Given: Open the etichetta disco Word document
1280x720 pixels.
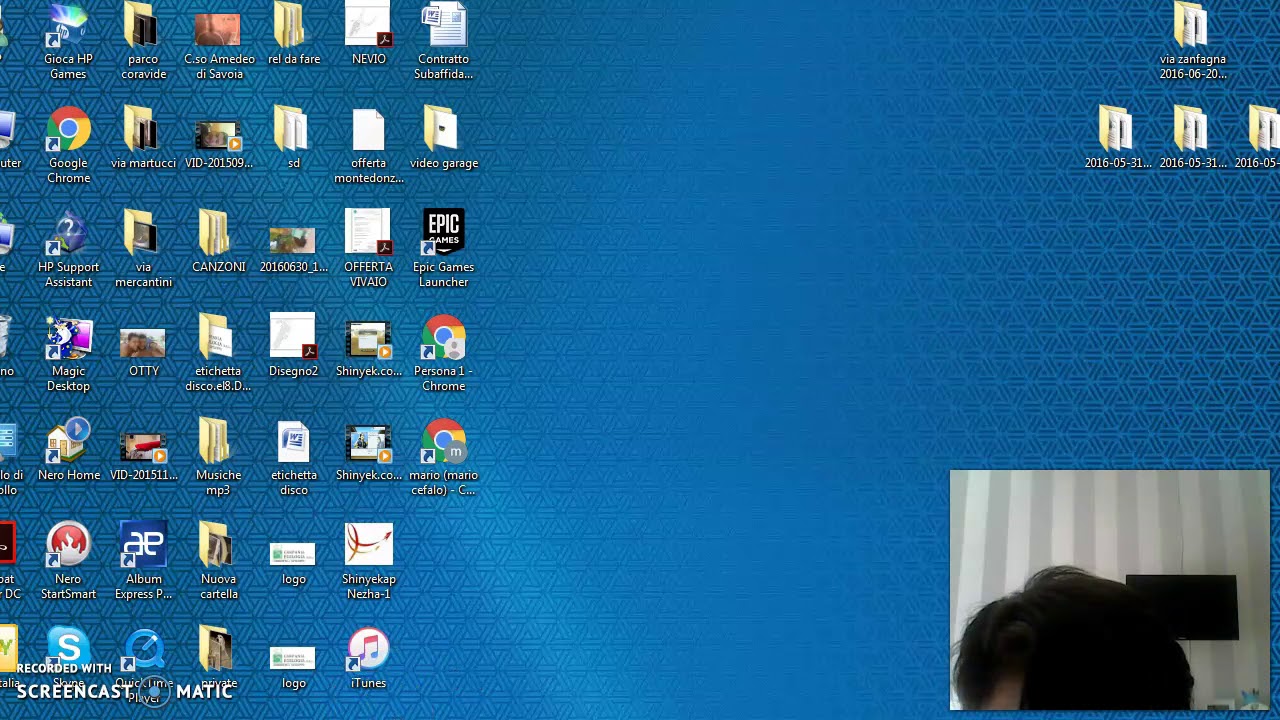Looking at the screenshot, I should [x=294, y=457].
